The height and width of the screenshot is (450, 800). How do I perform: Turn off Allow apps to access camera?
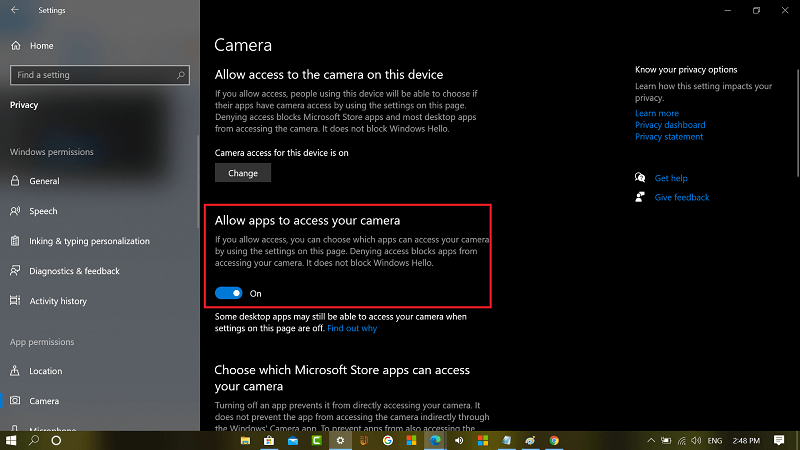(229, 293)
